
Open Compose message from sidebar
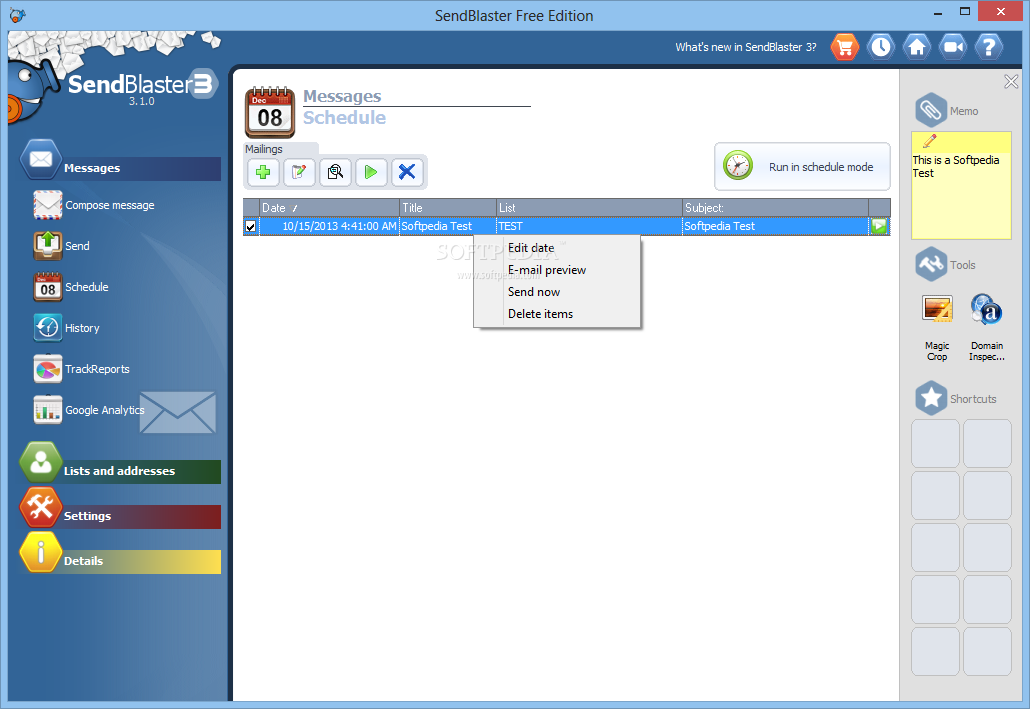[x=94, y=205]
